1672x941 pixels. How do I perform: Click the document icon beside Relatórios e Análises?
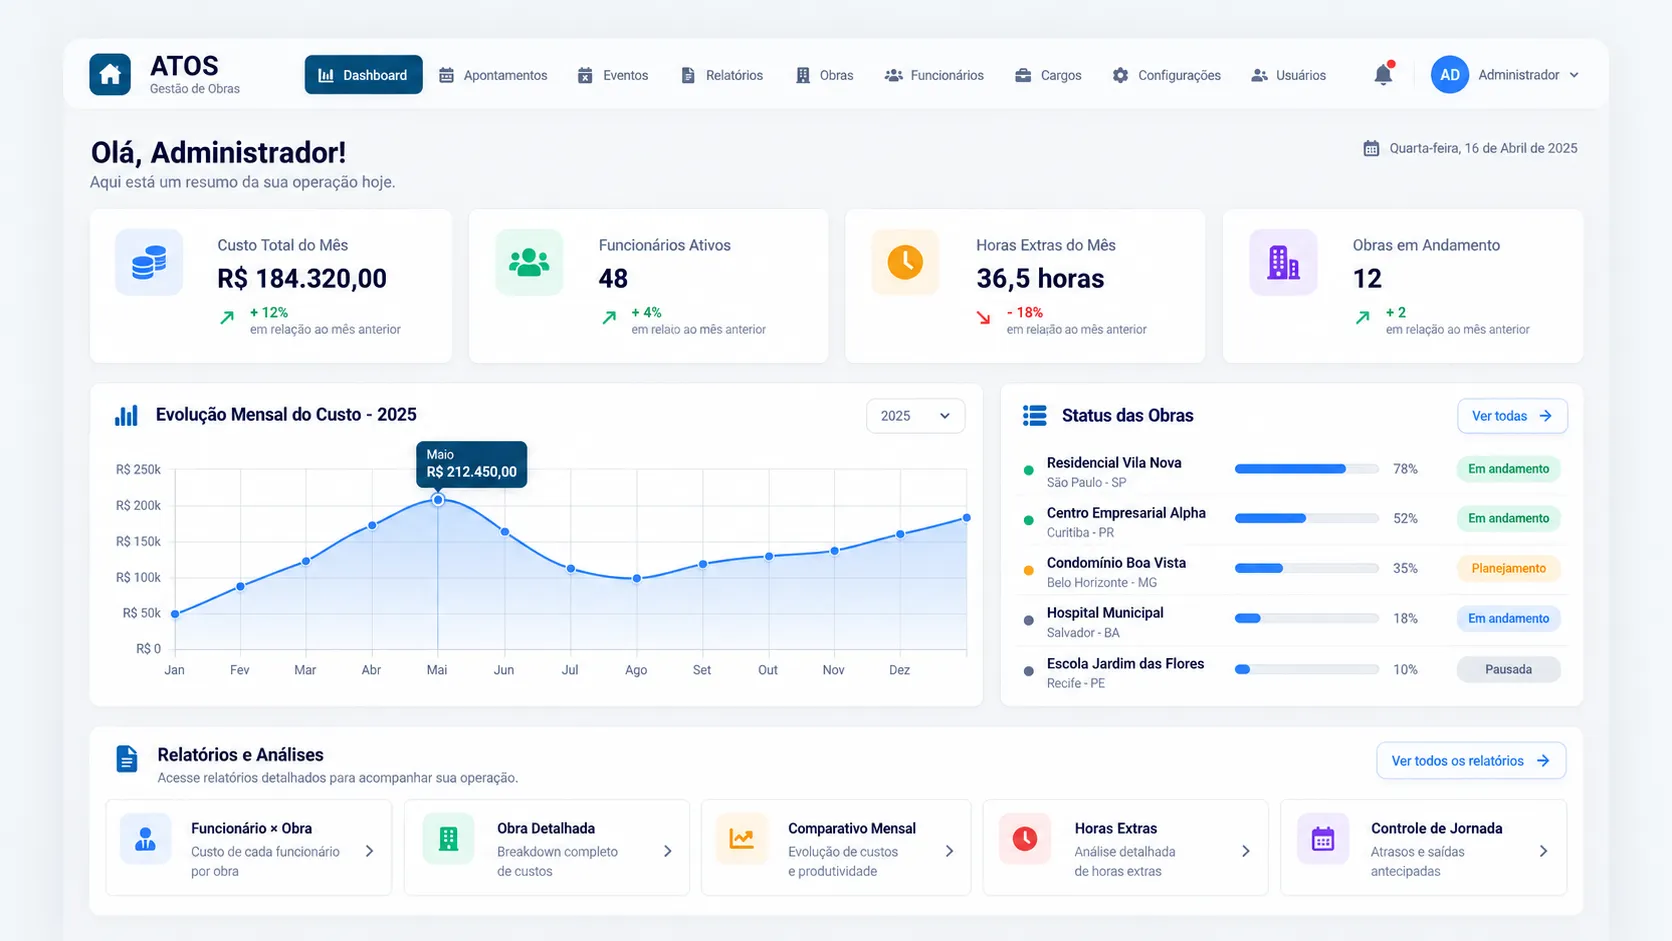(x=127, y=759)
